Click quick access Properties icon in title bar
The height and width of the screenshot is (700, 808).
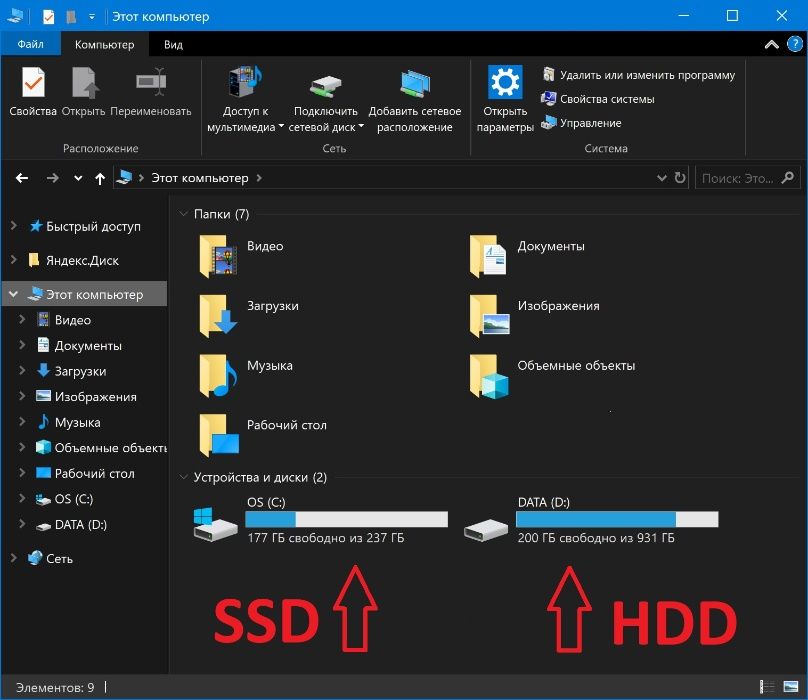(48, 17)
